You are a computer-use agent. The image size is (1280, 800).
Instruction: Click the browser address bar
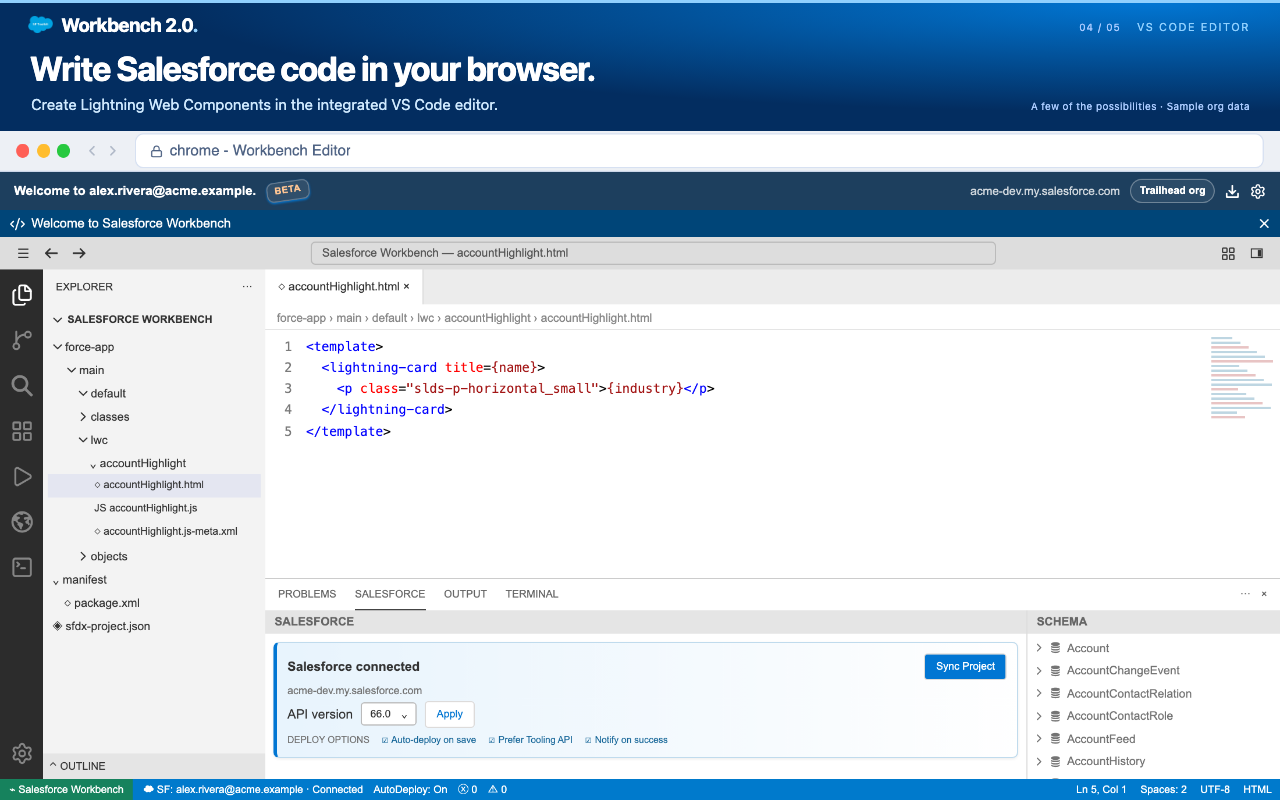pos(699,151)
